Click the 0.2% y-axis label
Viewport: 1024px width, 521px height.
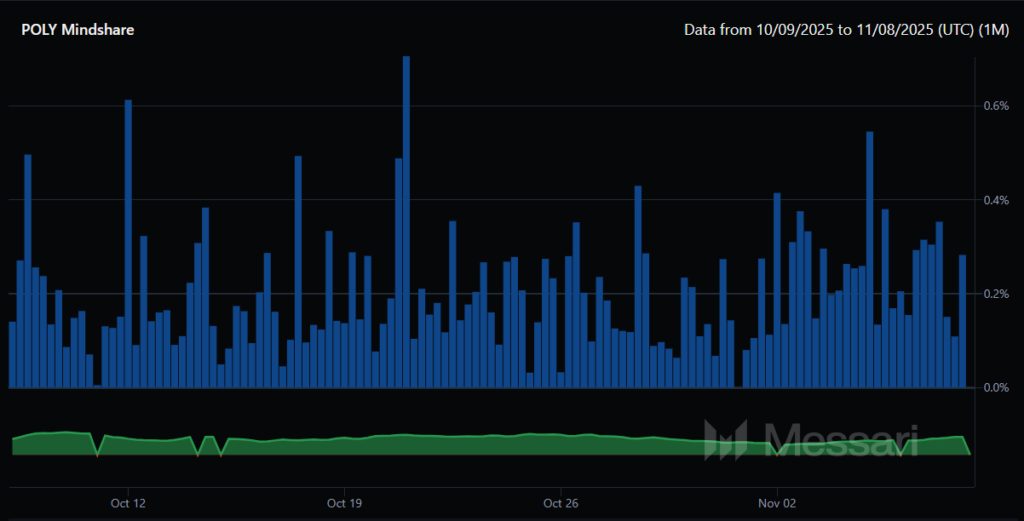click(x=995, y=294)
